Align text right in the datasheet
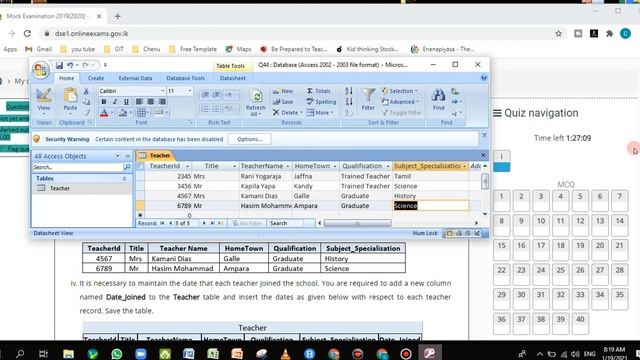640x360 pixels. coord(162,102)
